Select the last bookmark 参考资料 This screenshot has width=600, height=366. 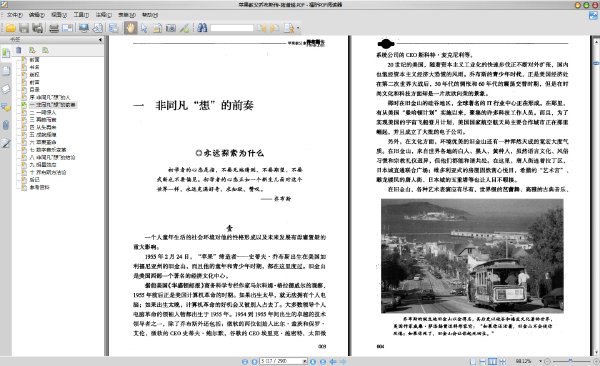39,187
